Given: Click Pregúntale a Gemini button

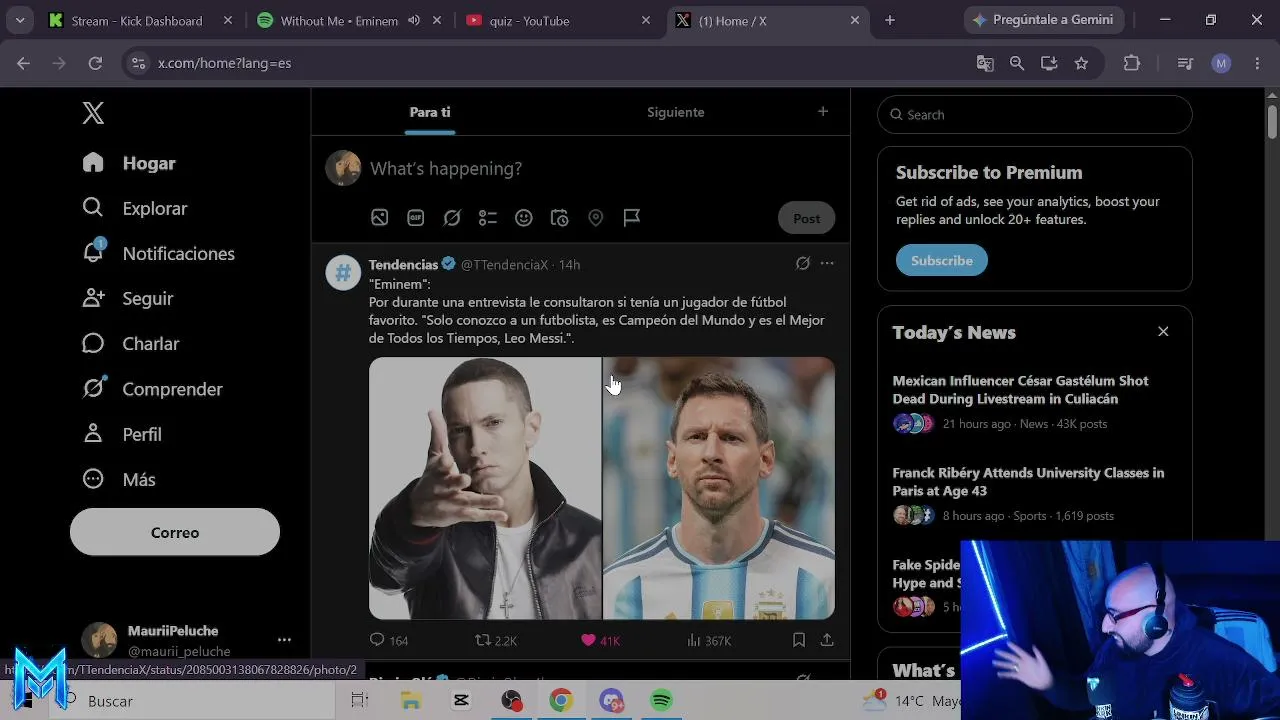Looking at the screenshot, I should (1044, 20).
